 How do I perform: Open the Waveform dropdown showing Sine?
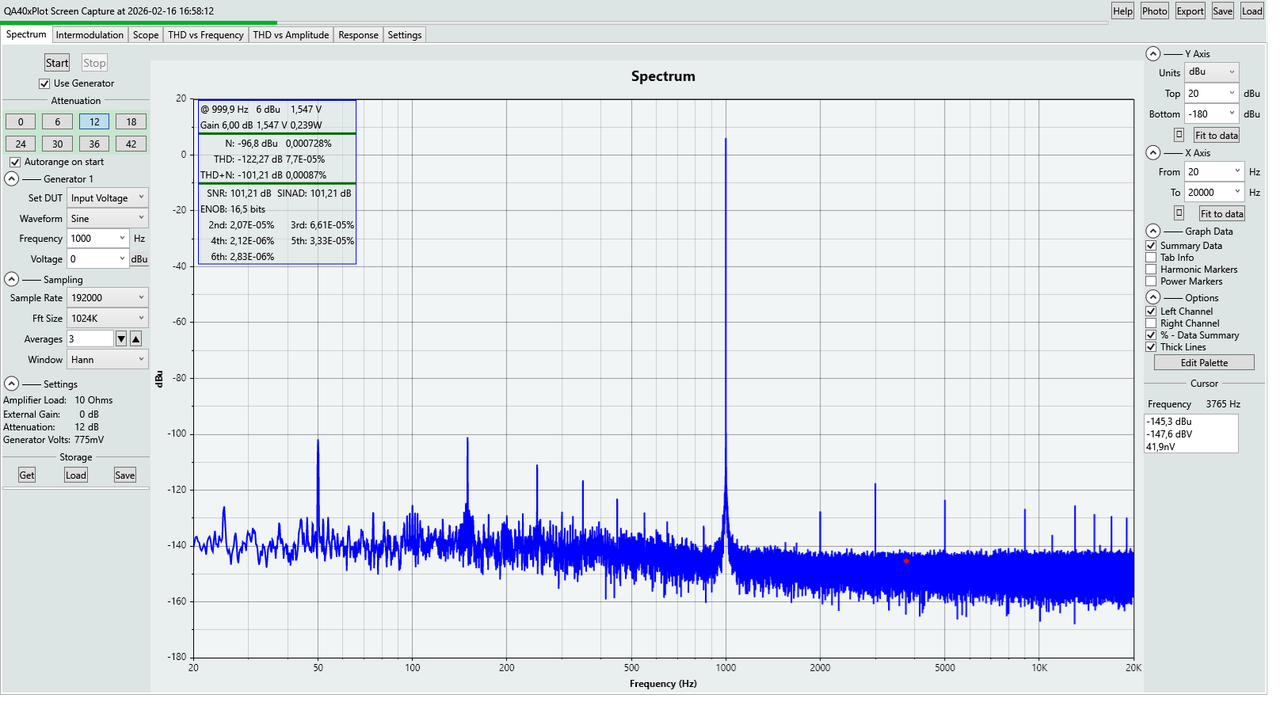pos(107,218)
